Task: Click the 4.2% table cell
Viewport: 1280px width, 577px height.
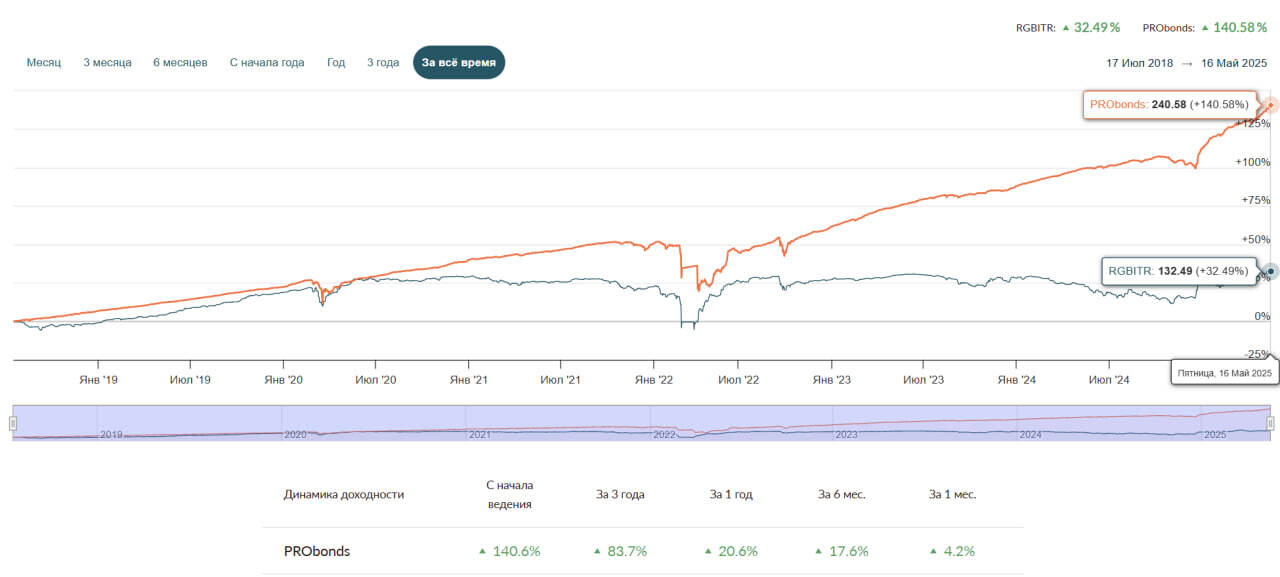Action: (x=951, y=551)
